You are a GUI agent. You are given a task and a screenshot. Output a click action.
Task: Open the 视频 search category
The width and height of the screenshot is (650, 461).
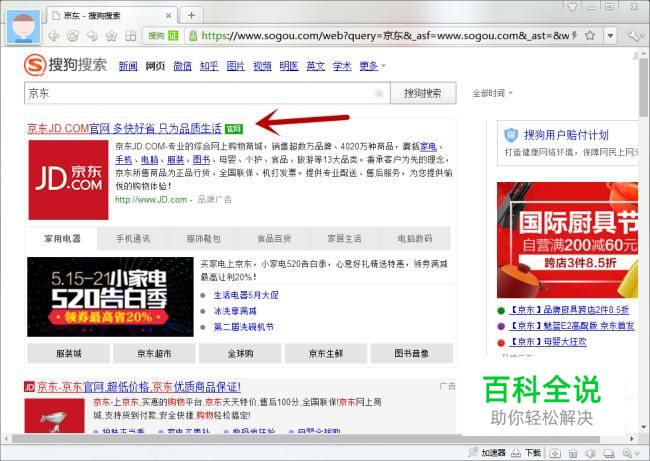[x=262, y=66]
